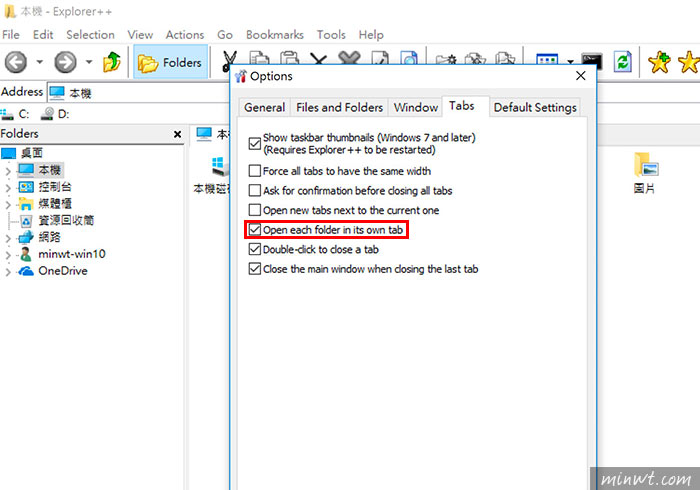The image size is (700, 490).
Task: Open the Views dropdown arrow
Action: (x=570, y=62)
